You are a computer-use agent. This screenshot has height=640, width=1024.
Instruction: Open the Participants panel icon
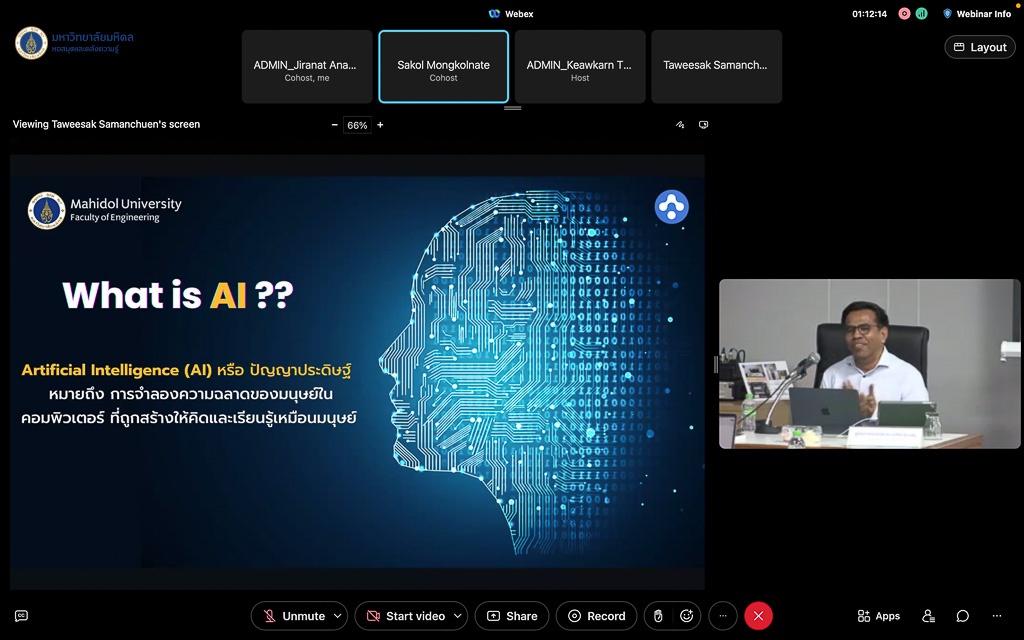pyautogui.click(x=929, y=616)
